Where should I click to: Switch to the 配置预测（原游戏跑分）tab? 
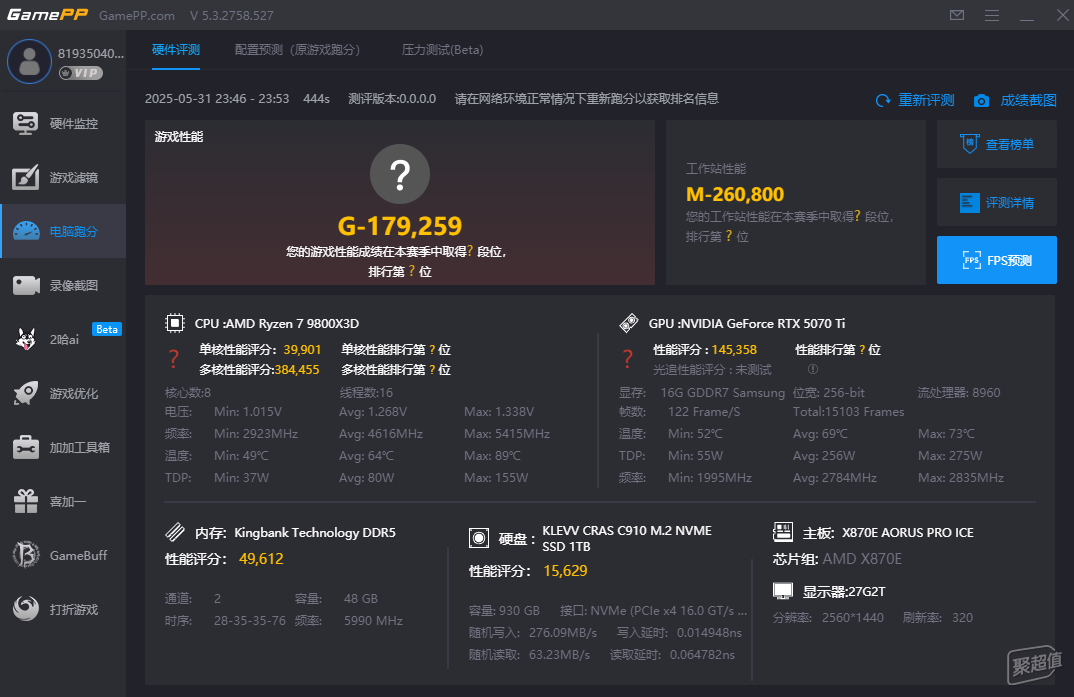[297, 50]
